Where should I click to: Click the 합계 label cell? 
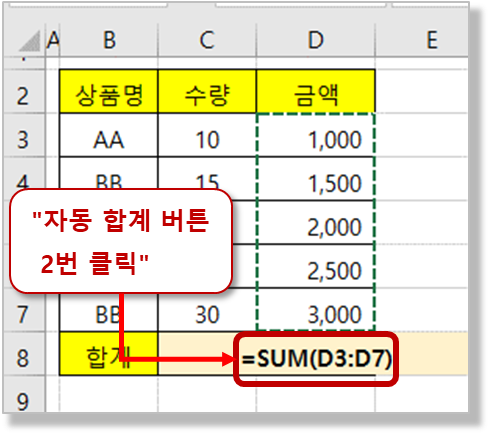point(109,354)
